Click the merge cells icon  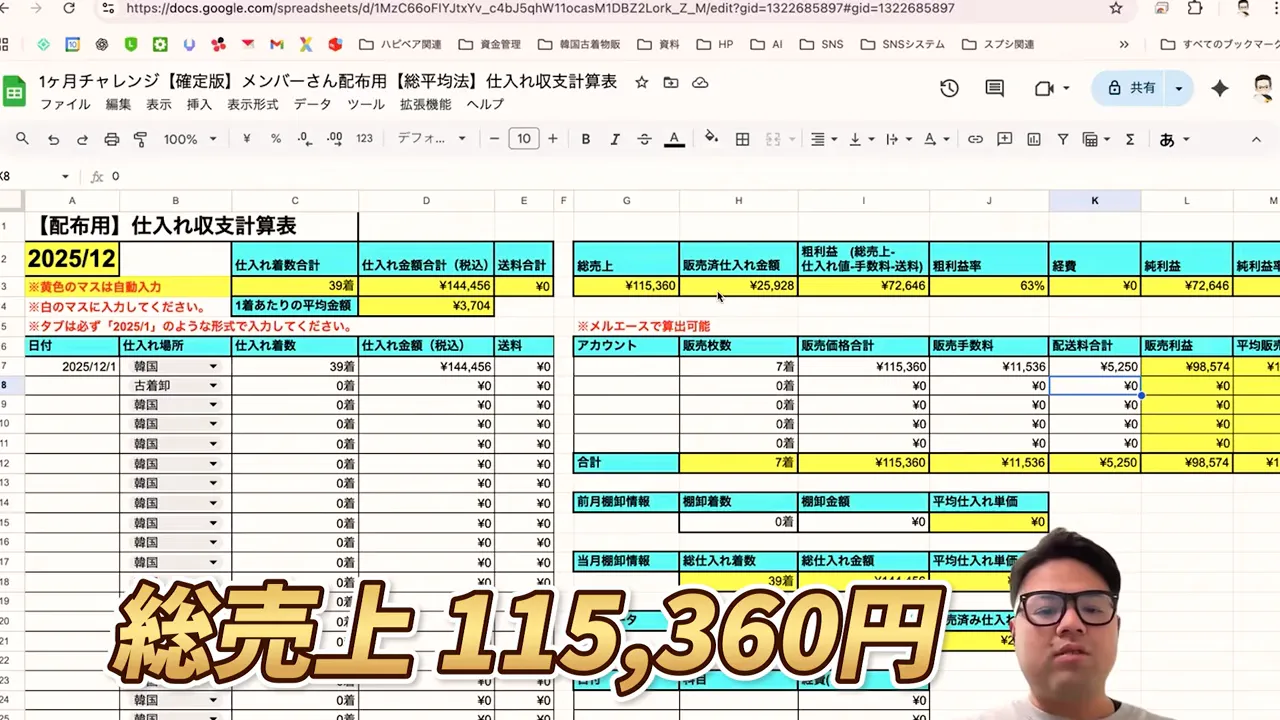772,139
